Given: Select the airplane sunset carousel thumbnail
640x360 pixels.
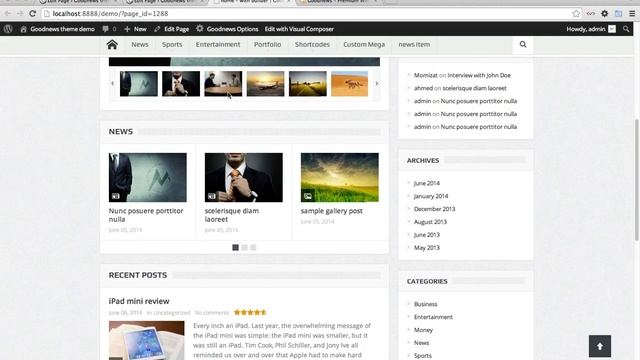Looking at the screenshot, I should (x=265, y=84).
